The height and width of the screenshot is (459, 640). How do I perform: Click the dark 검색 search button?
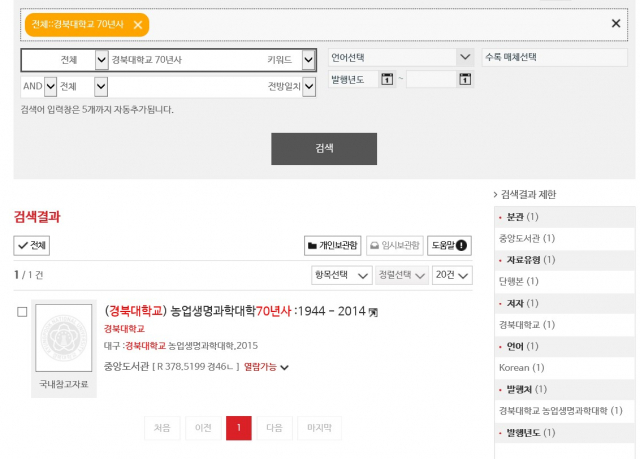324,149
